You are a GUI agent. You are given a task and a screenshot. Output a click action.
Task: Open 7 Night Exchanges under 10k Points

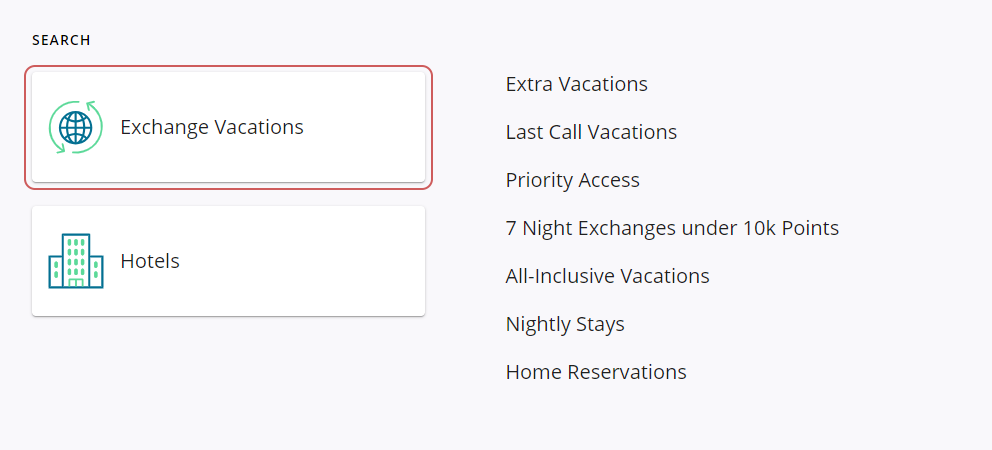672,228
